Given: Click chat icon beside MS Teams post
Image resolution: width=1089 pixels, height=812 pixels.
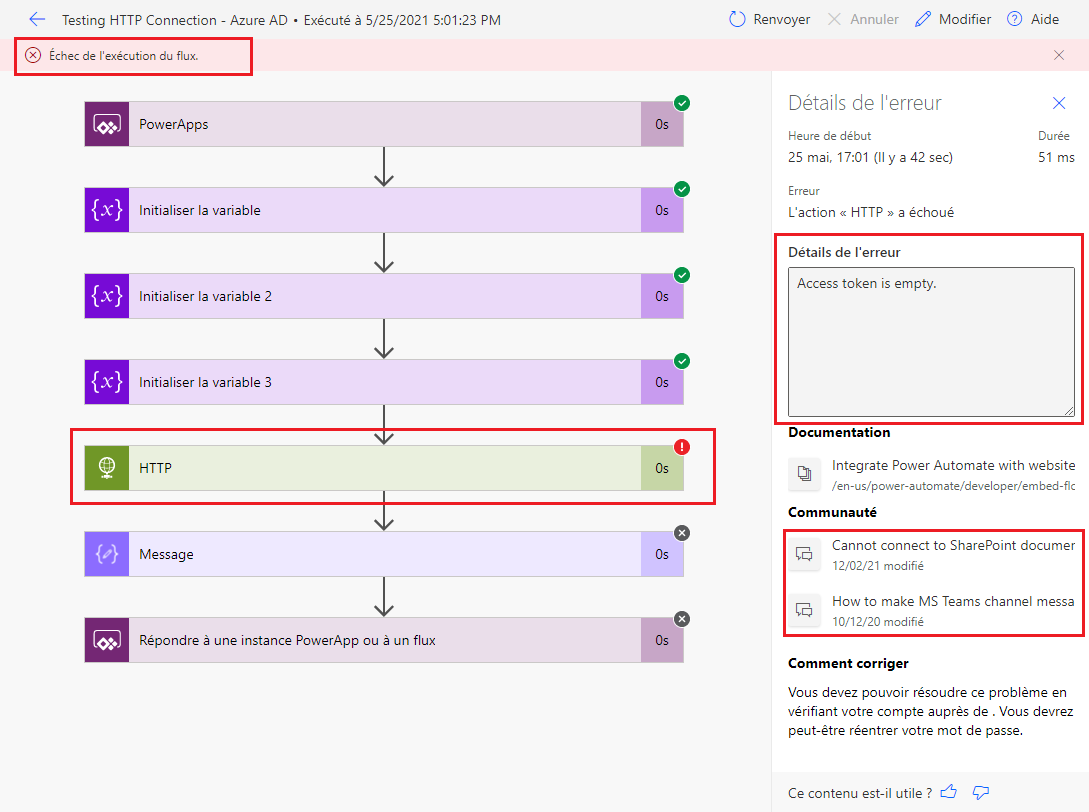Looking at the screenshot, I should point(804,610).
